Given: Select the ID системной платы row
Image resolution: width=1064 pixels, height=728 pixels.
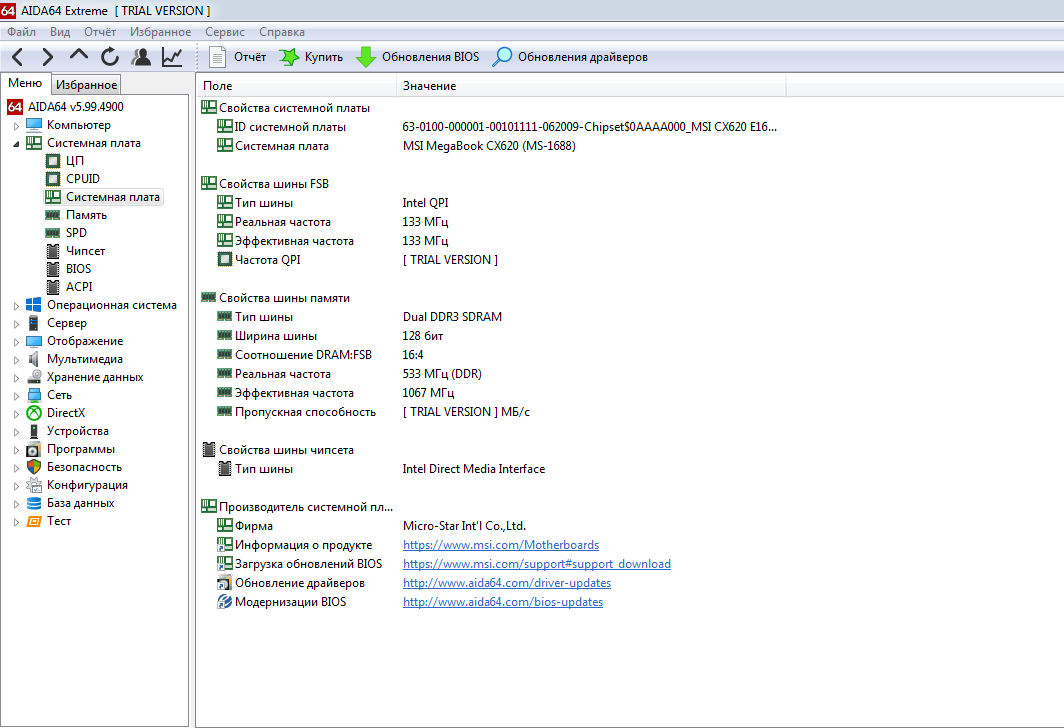Looking at the screenshot, I should point(497,127).
